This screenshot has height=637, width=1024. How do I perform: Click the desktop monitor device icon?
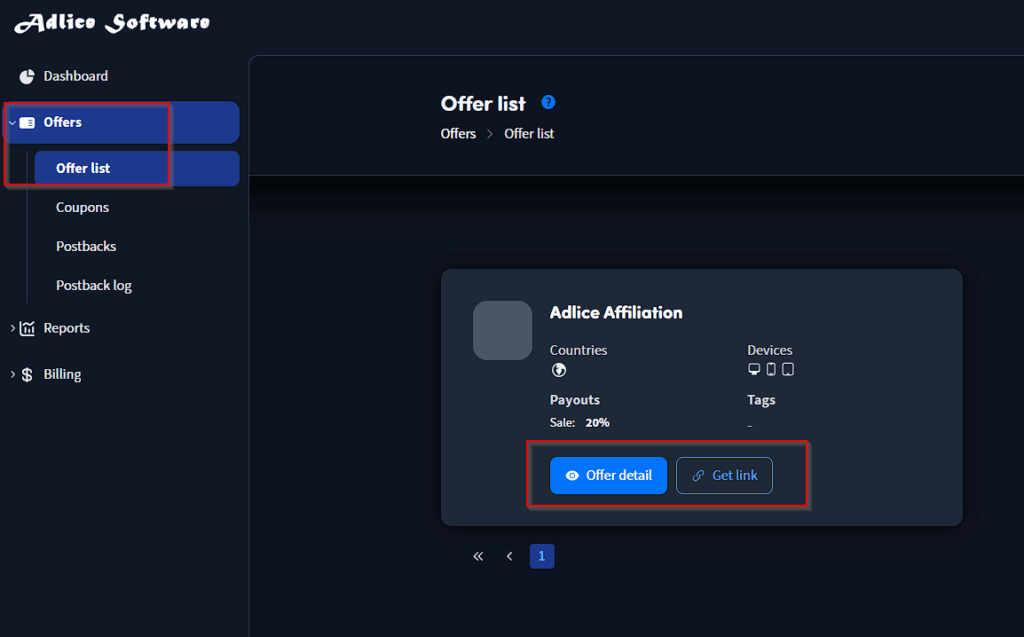(754, 370)
